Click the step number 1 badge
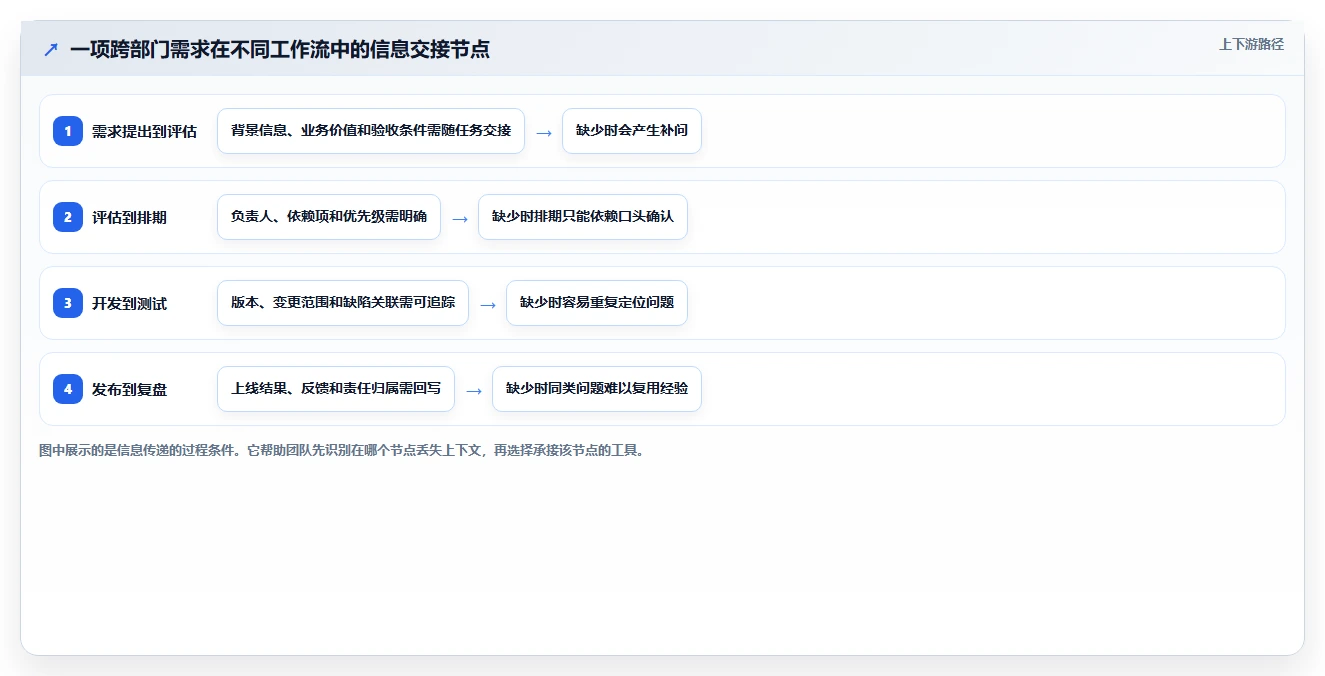This screenshot has height=676, width=1325. tap(68, 131)
